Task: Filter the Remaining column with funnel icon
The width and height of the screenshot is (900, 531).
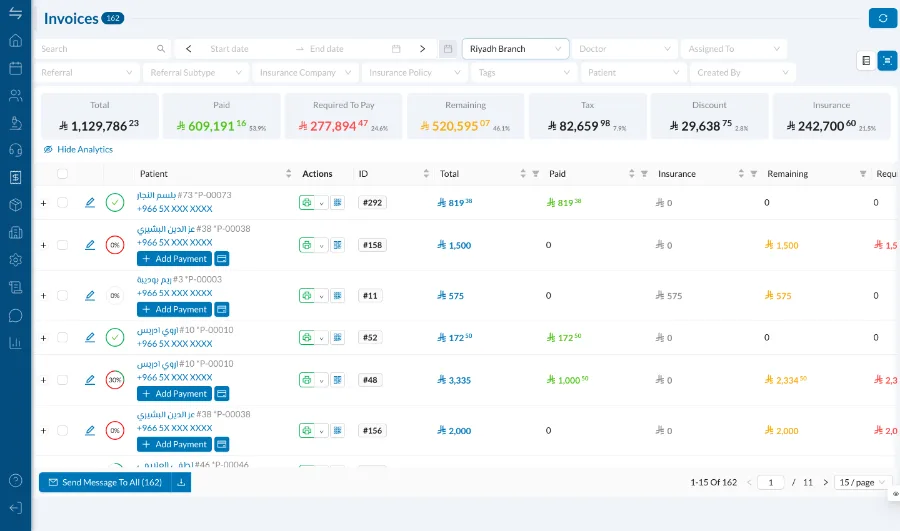Action: click(863, 174)
